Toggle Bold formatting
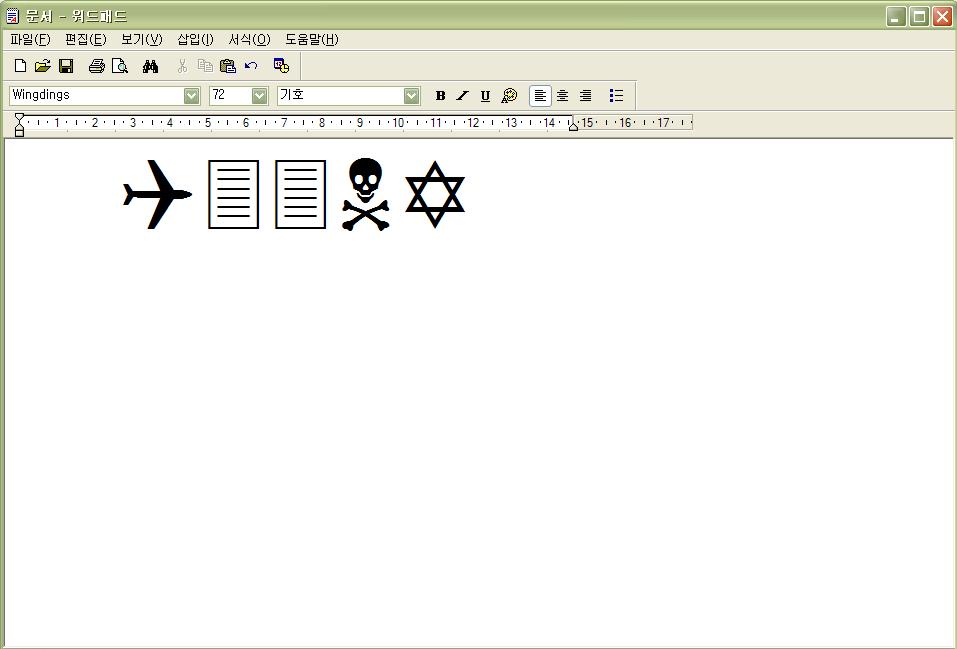The width and height of the screenshot is (957, 649). coord(440,96)
